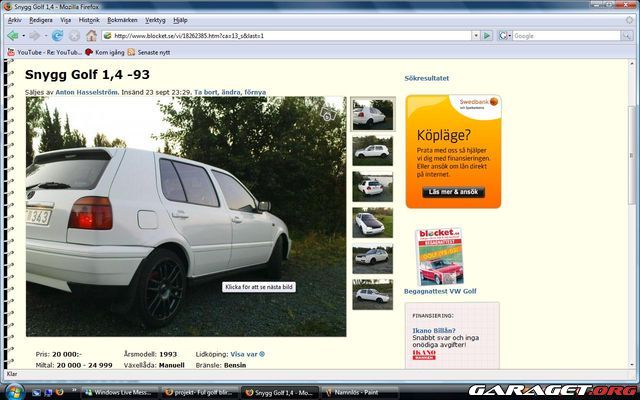This screenshot has height=400, width=640.
Task: Stop page loading with the stop icon
Action: (74, 35)
